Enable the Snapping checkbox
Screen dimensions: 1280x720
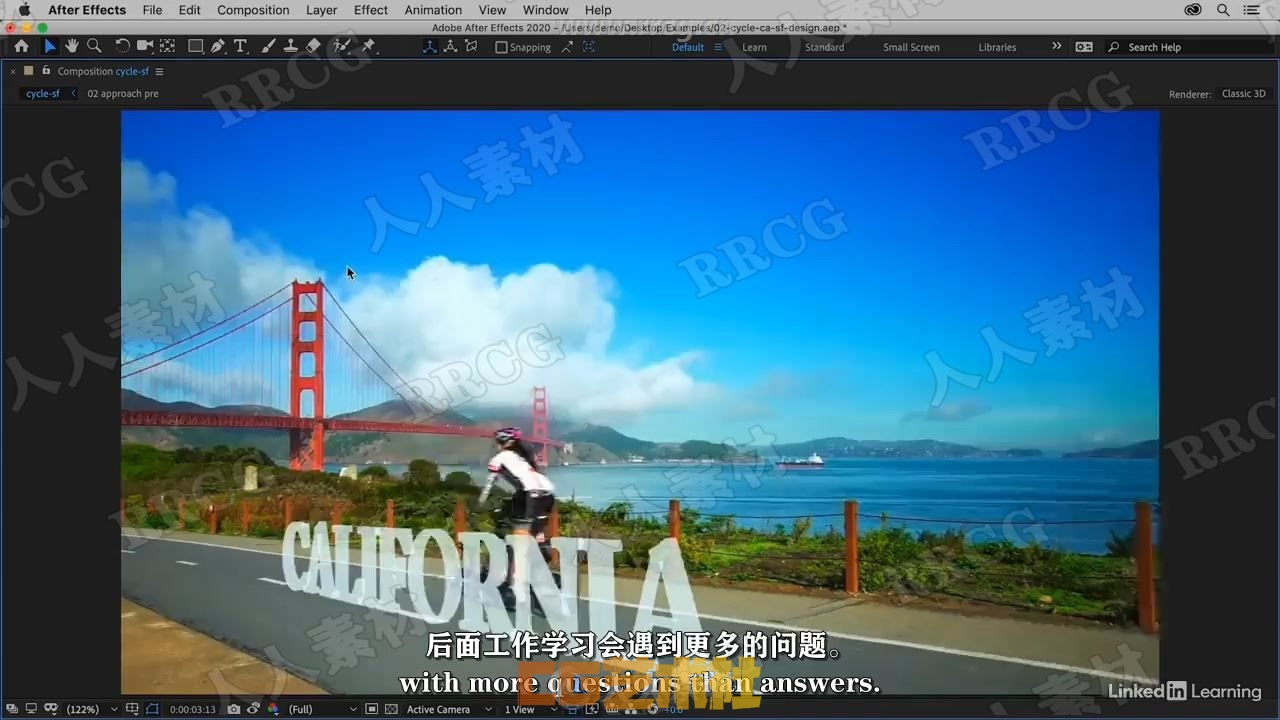(x=502, y=47)
